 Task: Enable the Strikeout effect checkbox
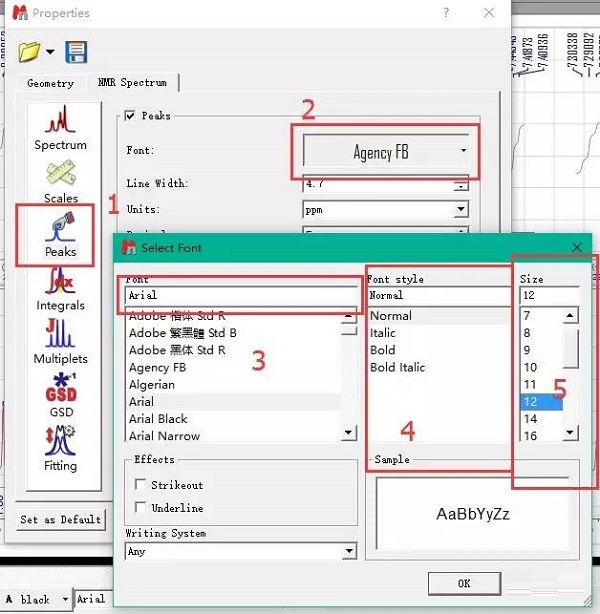140,485
